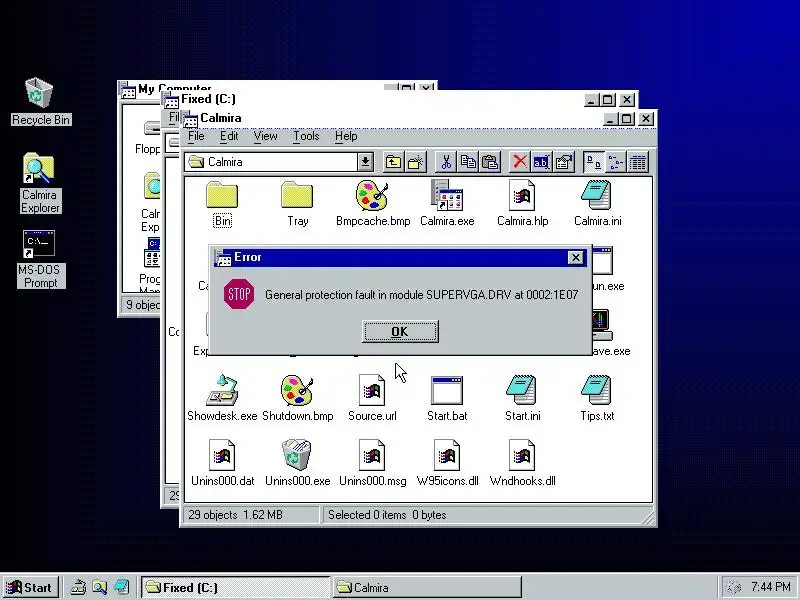Switch to Calmira taskbar button
Viewport: 800px width, 600px height.
tap(427, 588)
